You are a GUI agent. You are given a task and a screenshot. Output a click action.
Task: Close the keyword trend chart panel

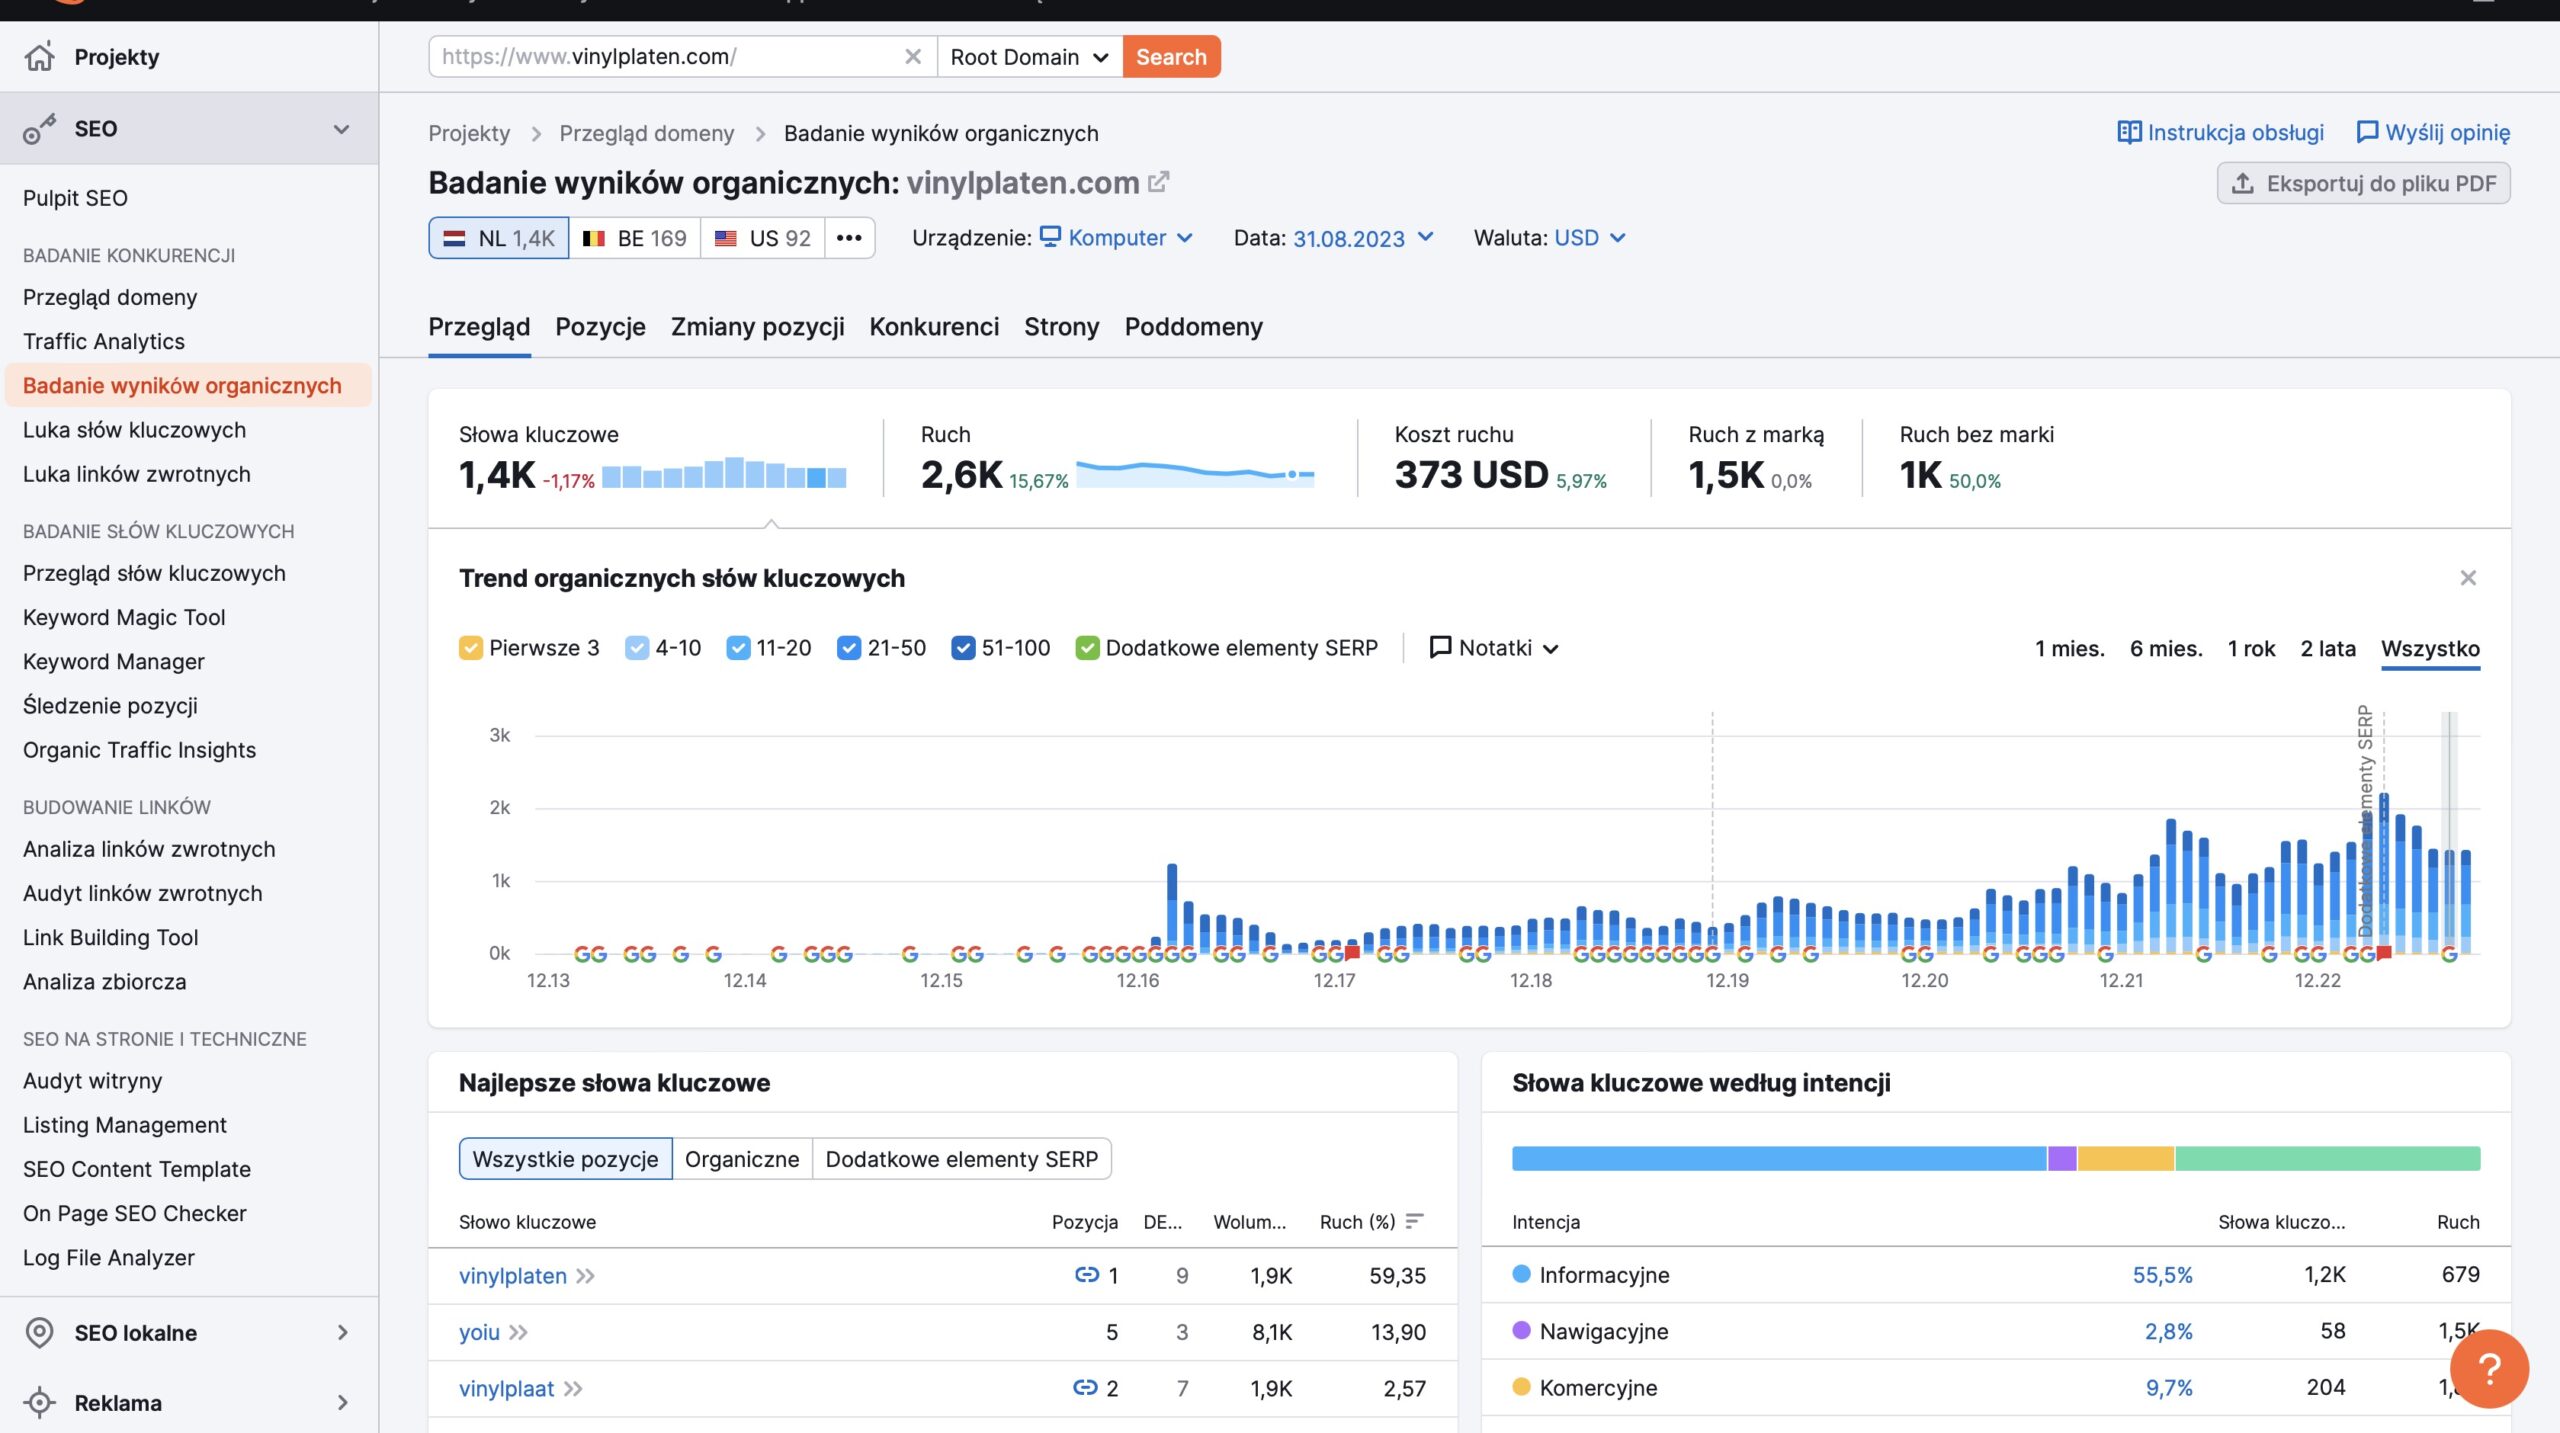(x=2468, y=578)
